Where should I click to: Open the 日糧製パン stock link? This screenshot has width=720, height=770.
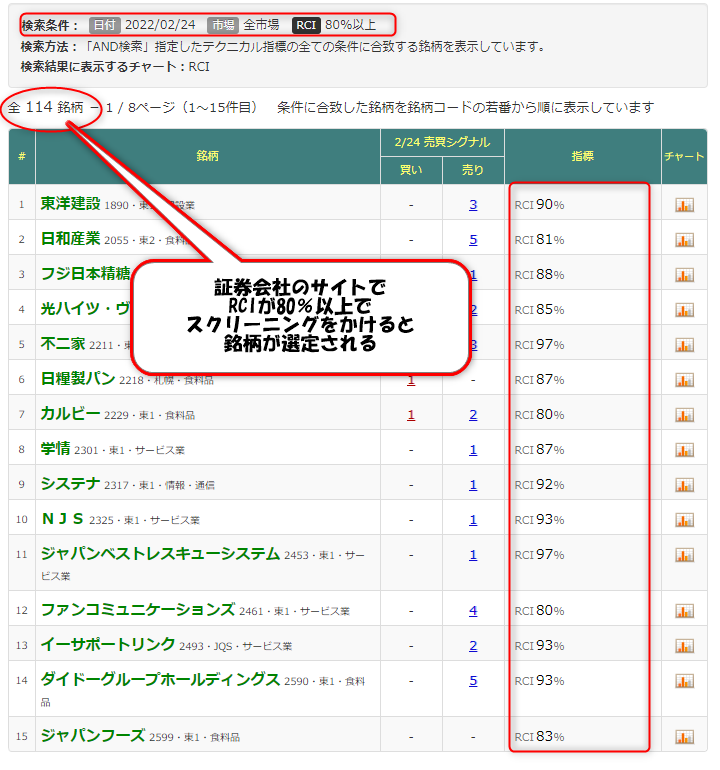(x=78, y=379)
